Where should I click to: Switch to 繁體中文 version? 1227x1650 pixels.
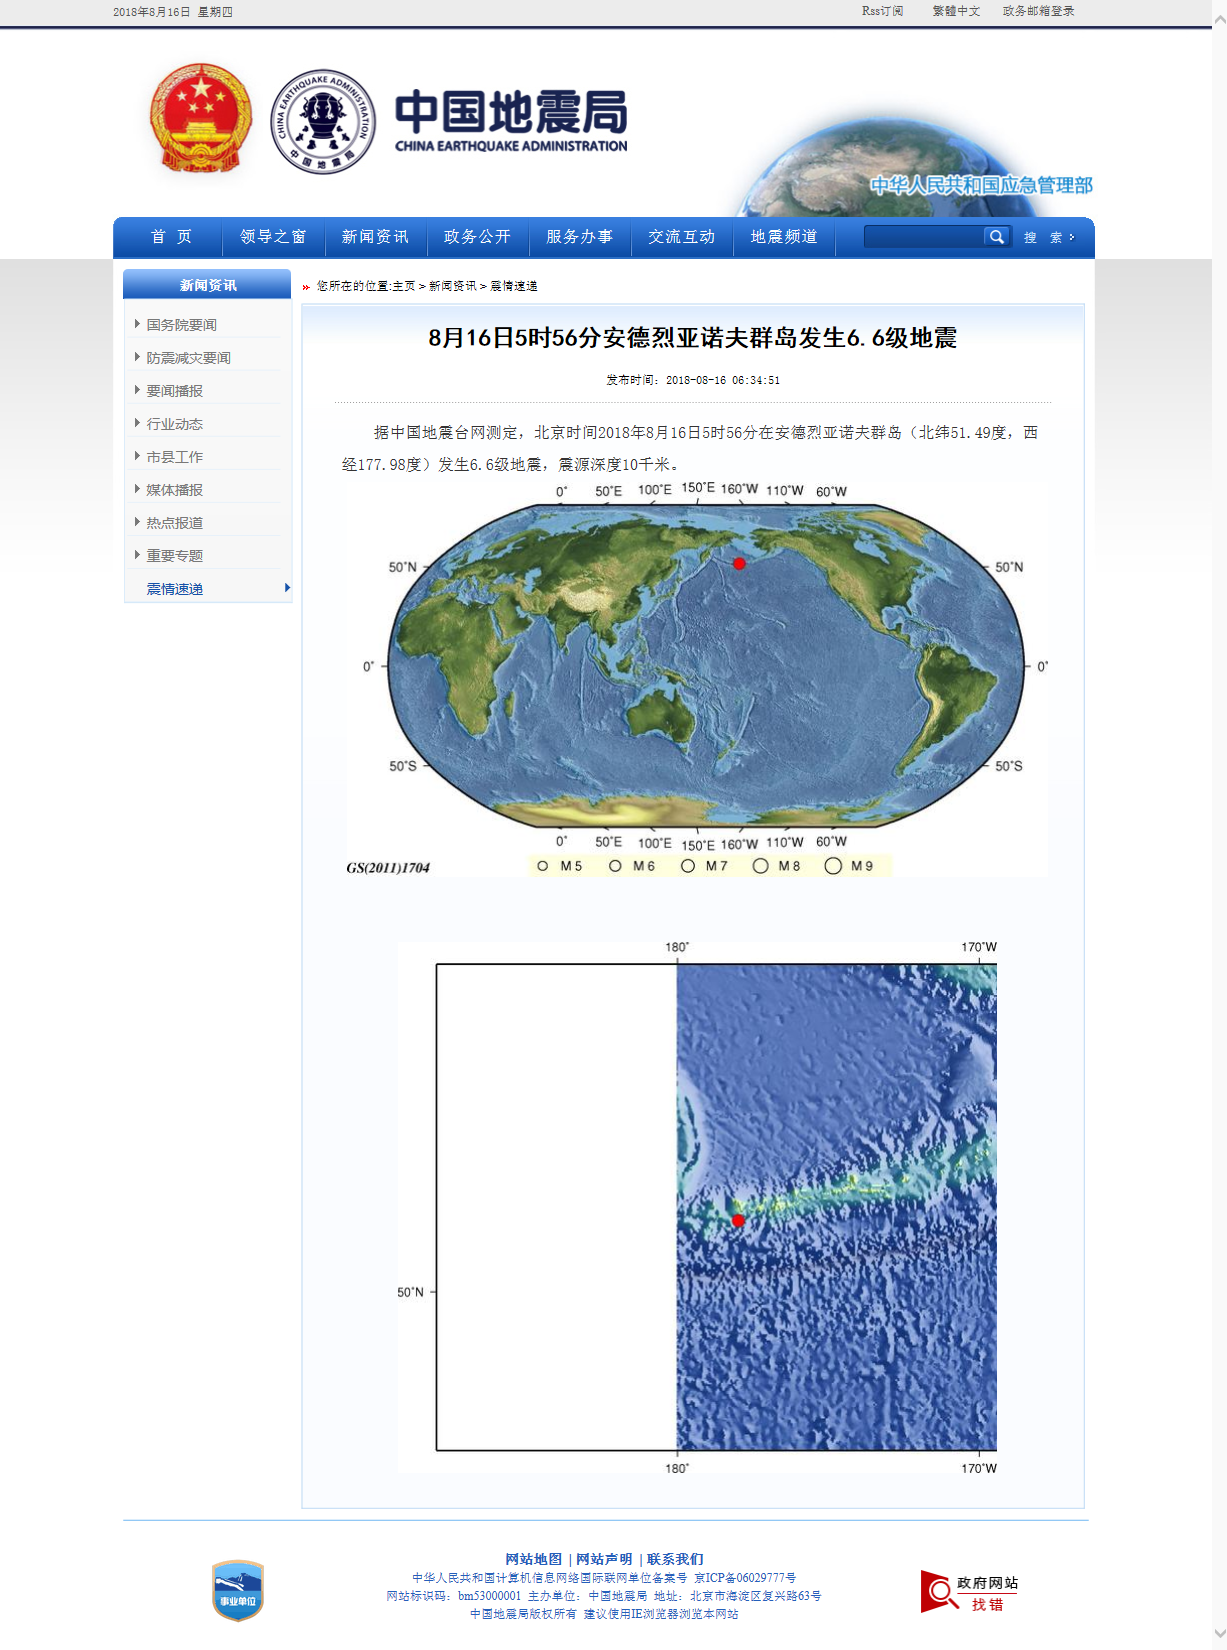click(x=956, y=11)
